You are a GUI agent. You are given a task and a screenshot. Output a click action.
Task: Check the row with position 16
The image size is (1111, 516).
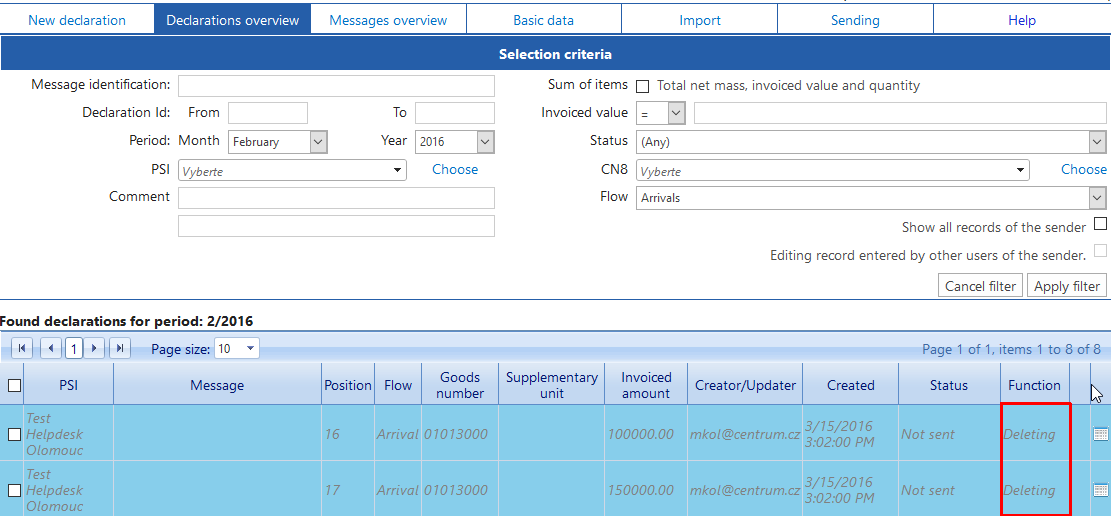tap(14, 434)
